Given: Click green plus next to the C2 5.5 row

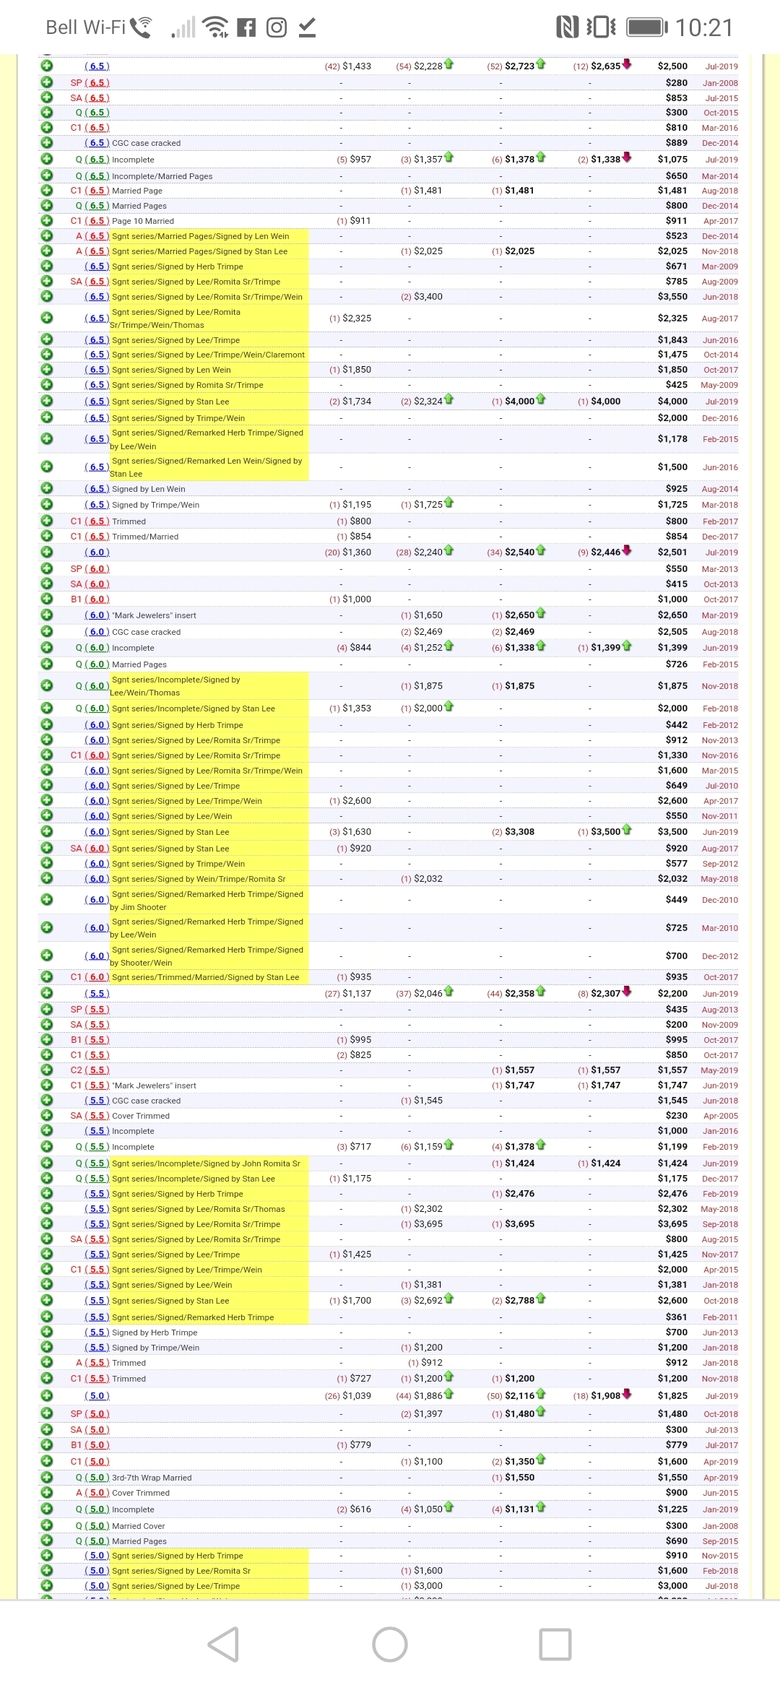Looking at the screenshot, I should tap(46, 1069).
